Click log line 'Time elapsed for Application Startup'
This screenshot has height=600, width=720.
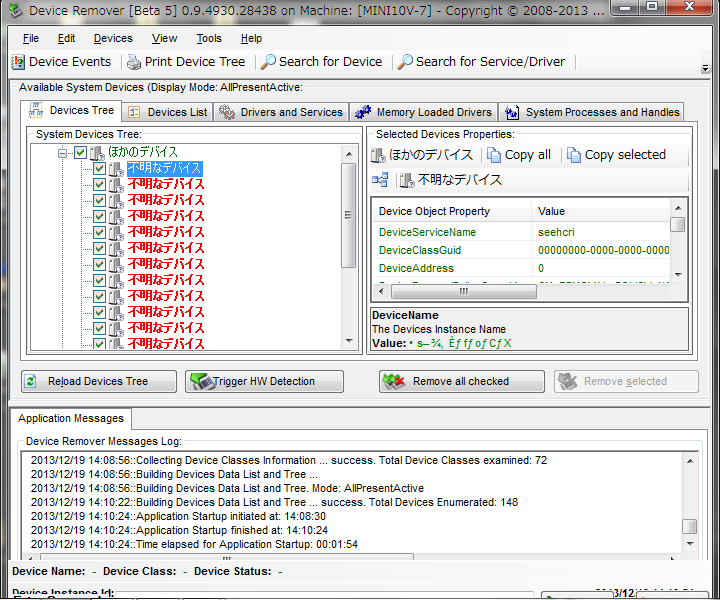pyautogui.click(x=194, y=544)
